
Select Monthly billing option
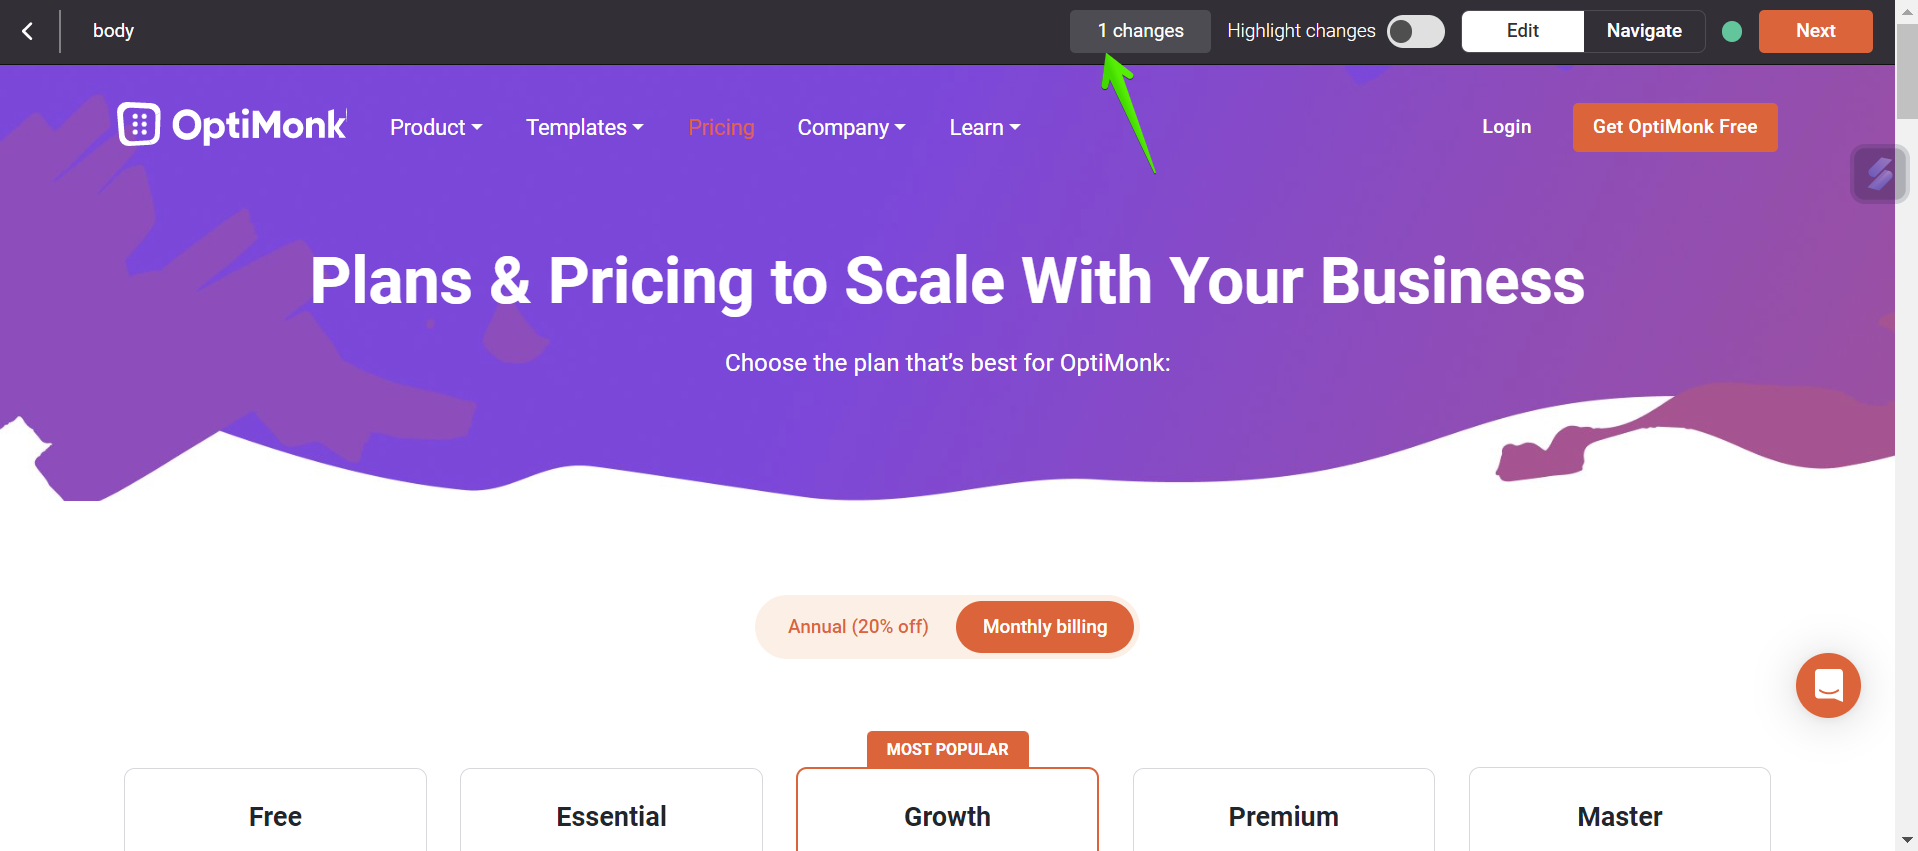pyautogui.click(x=1045, y=627)
